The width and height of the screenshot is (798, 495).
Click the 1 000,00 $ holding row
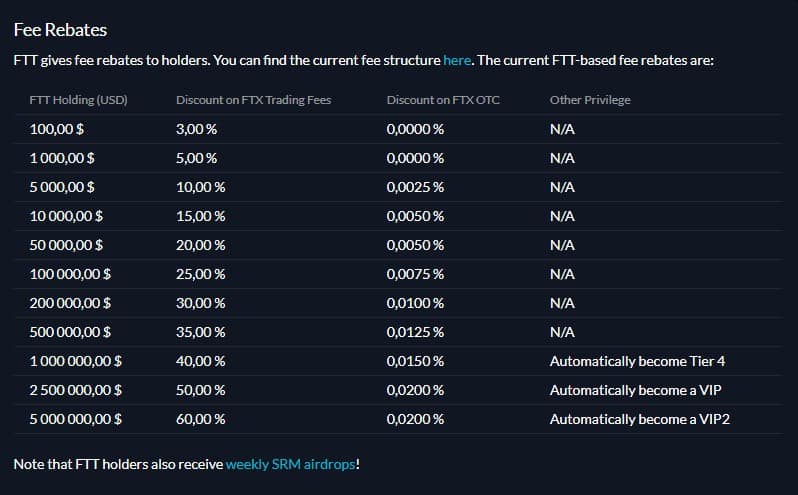(x=399, y=158)
